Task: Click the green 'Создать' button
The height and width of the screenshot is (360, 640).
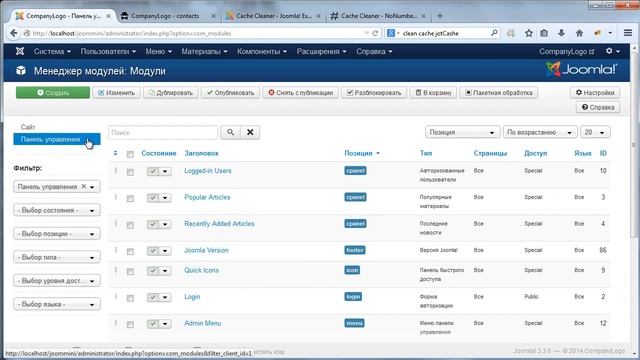Action: point(53,93)
